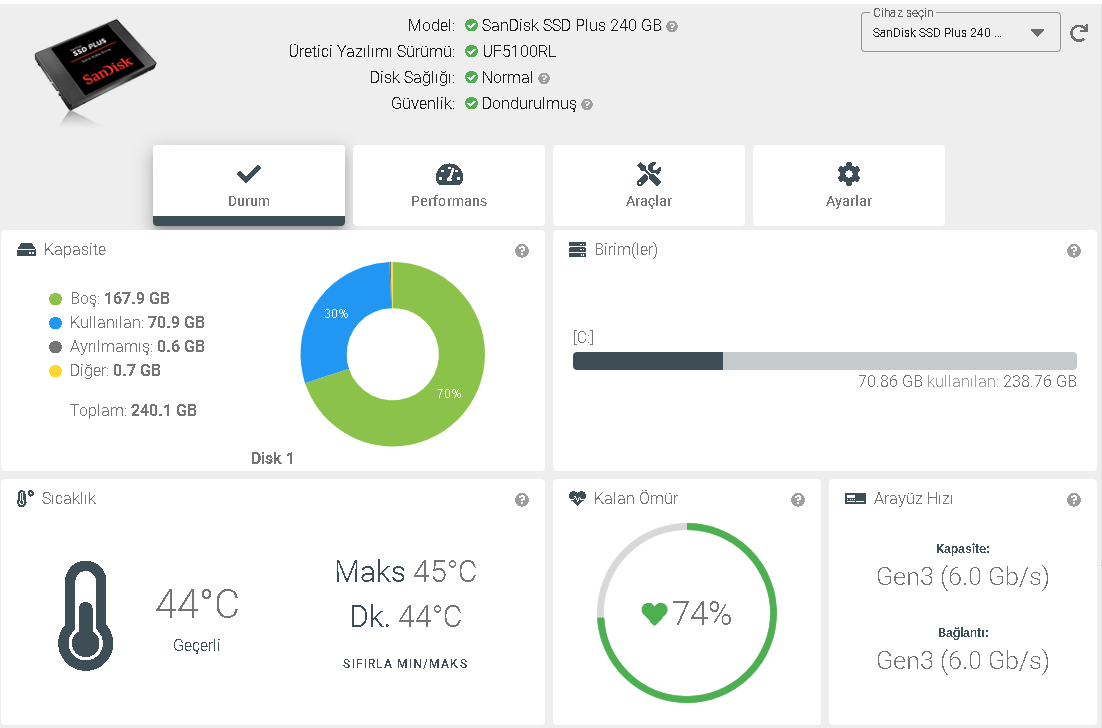The image size is (1102, 728).
Task: Open help for the Kalan Ömür panel
Action: point(798,500)
